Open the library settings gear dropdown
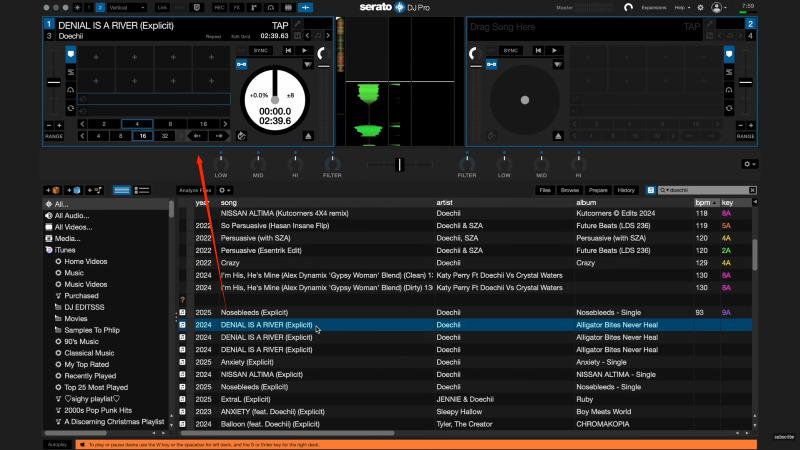The width and height of the screenshot is (800, 450). 224,190
